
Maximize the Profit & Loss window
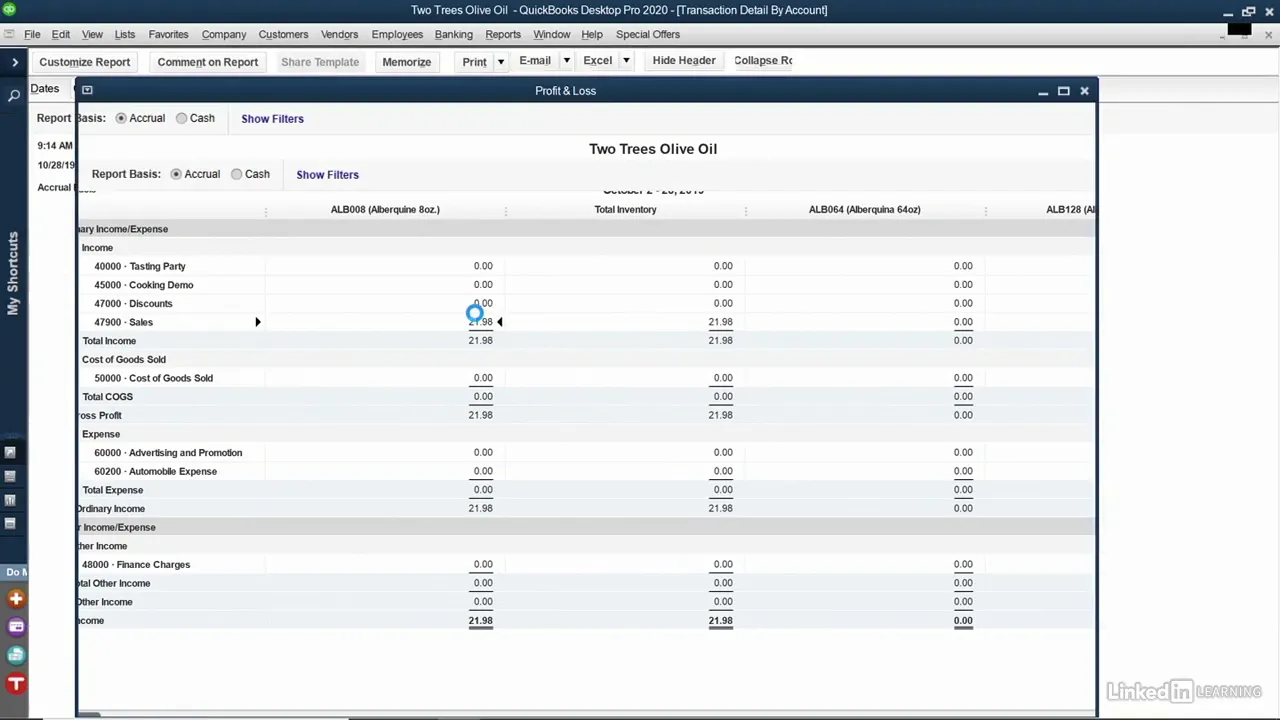(1063, 91)
